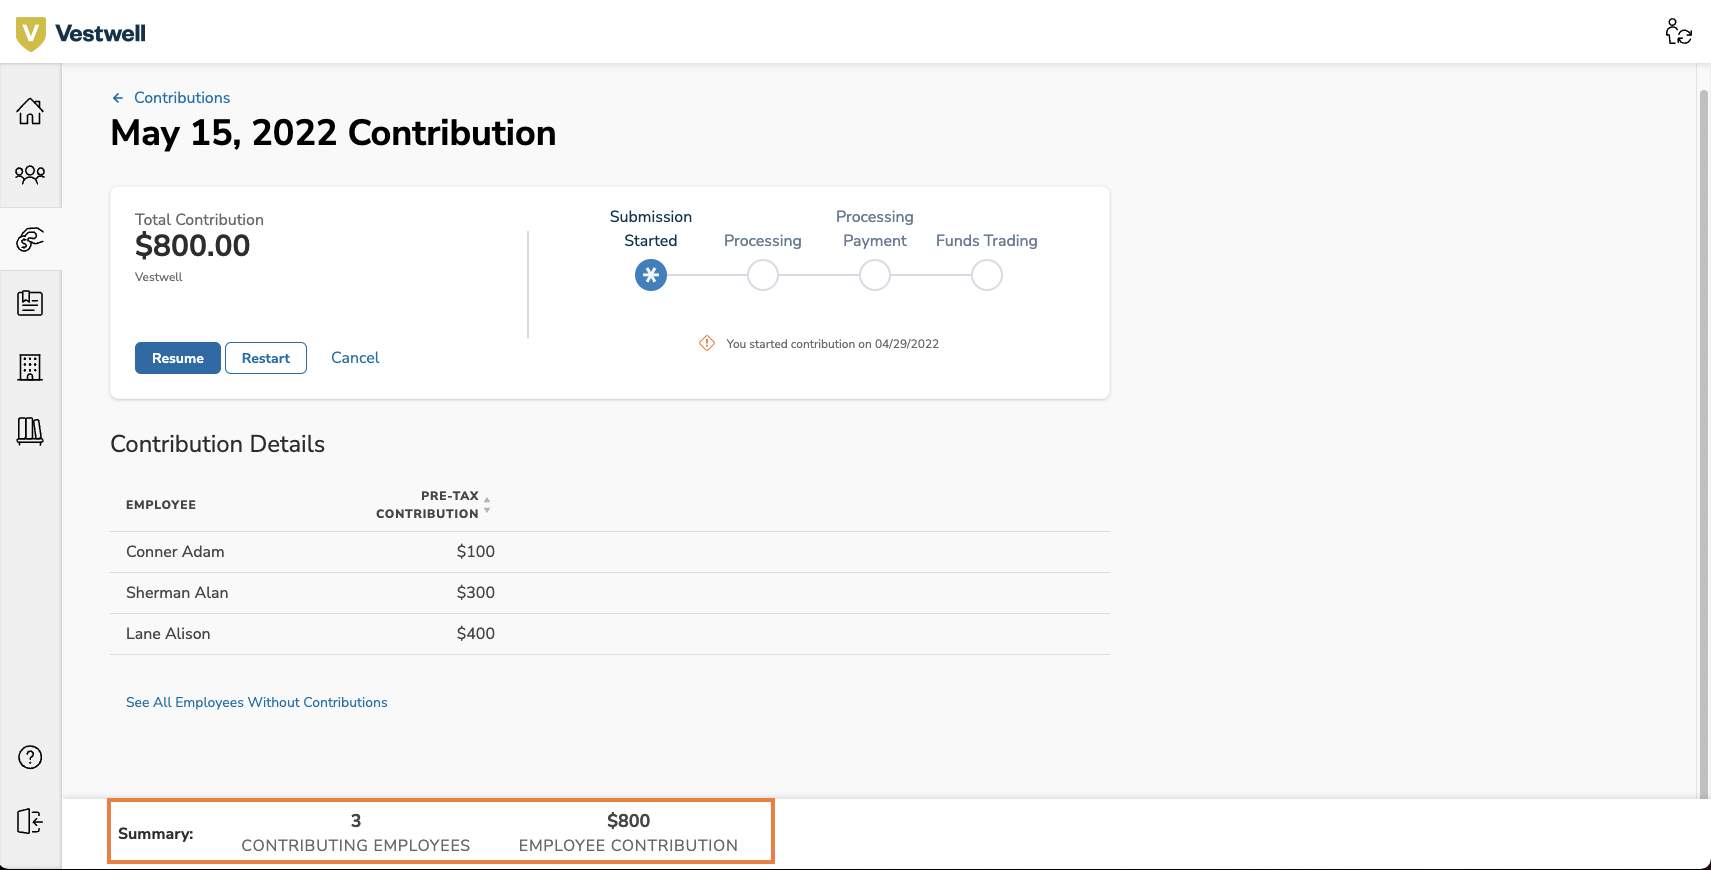This screenshot has height=870, width=1711.
Task: Click the Restart button
Action: click(x=265, y=358)
